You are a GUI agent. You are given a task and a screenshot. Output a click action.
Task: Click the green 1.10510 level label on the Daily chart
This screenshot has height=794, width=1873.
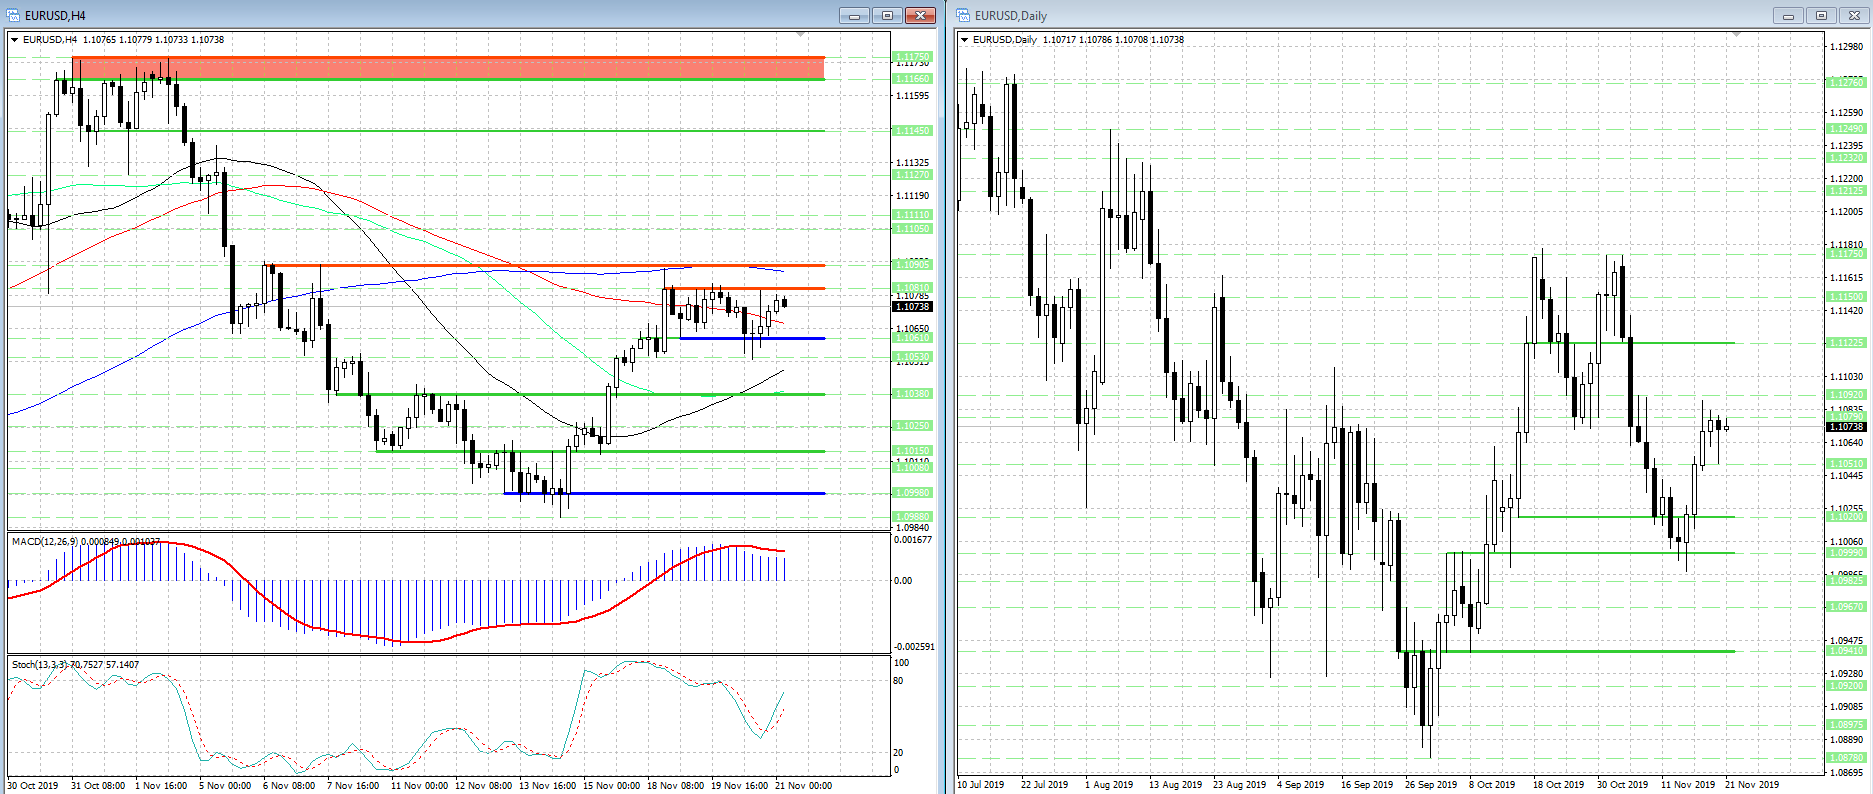[1846, 464]
